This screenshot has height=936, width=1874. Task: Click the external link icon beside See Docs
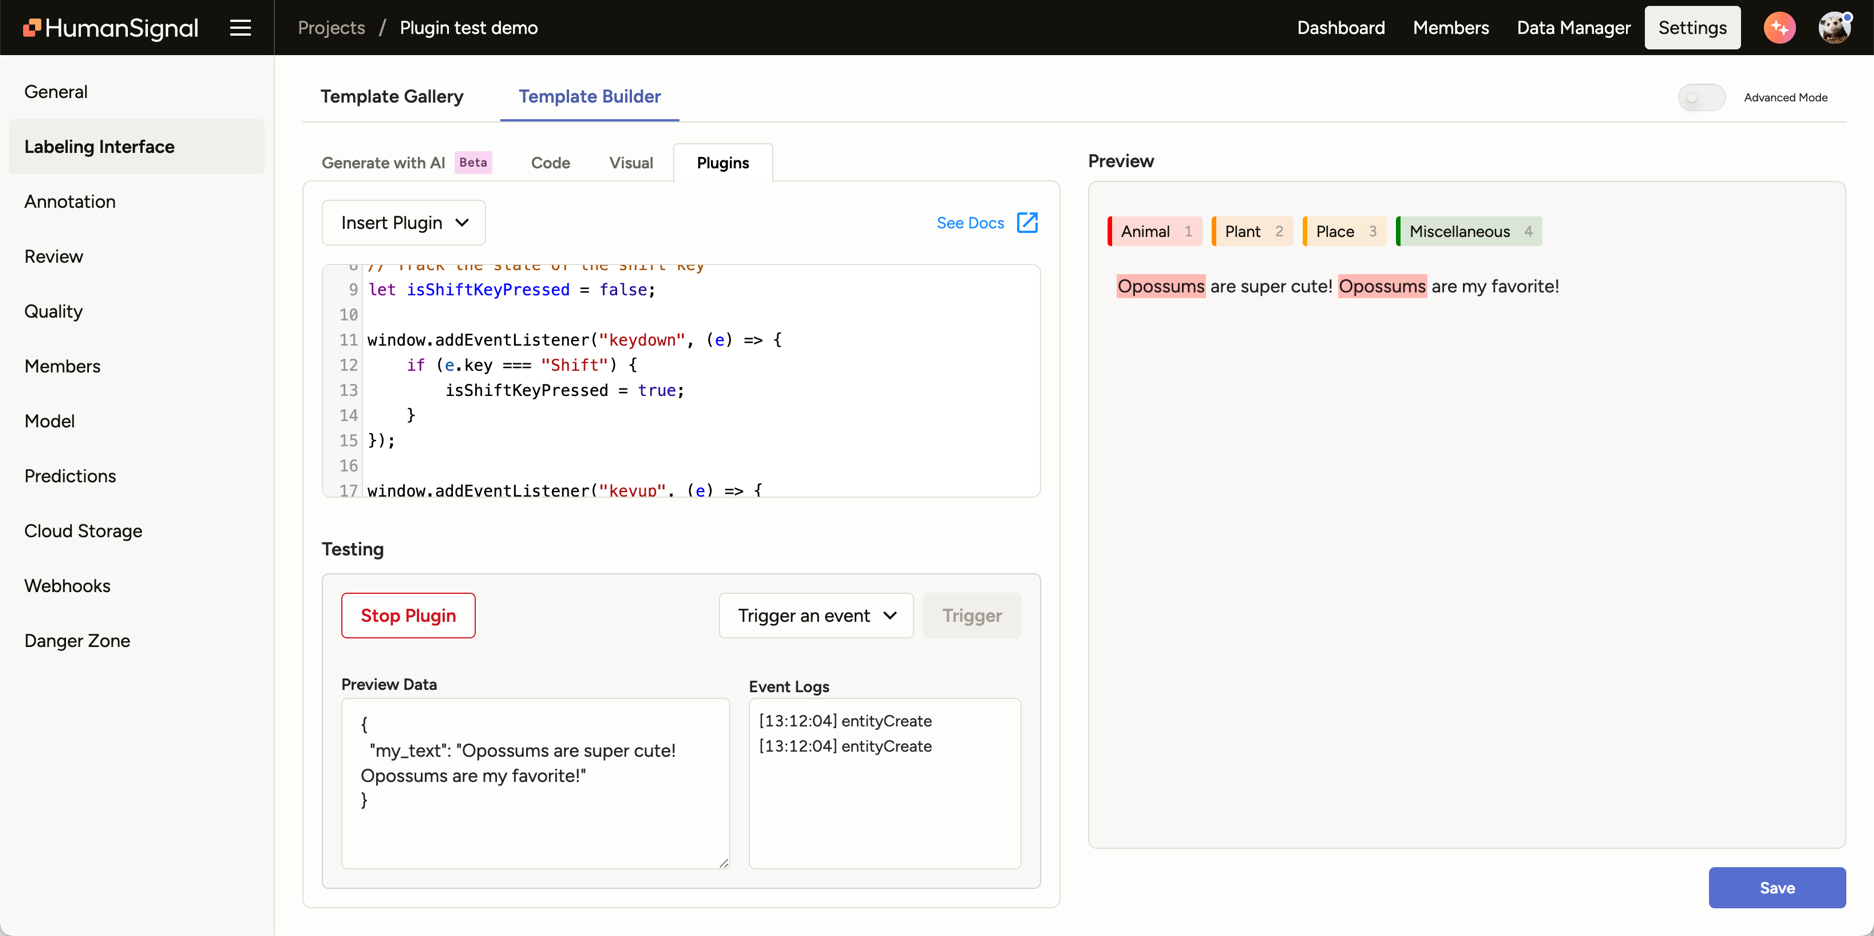click(1028, 222)
